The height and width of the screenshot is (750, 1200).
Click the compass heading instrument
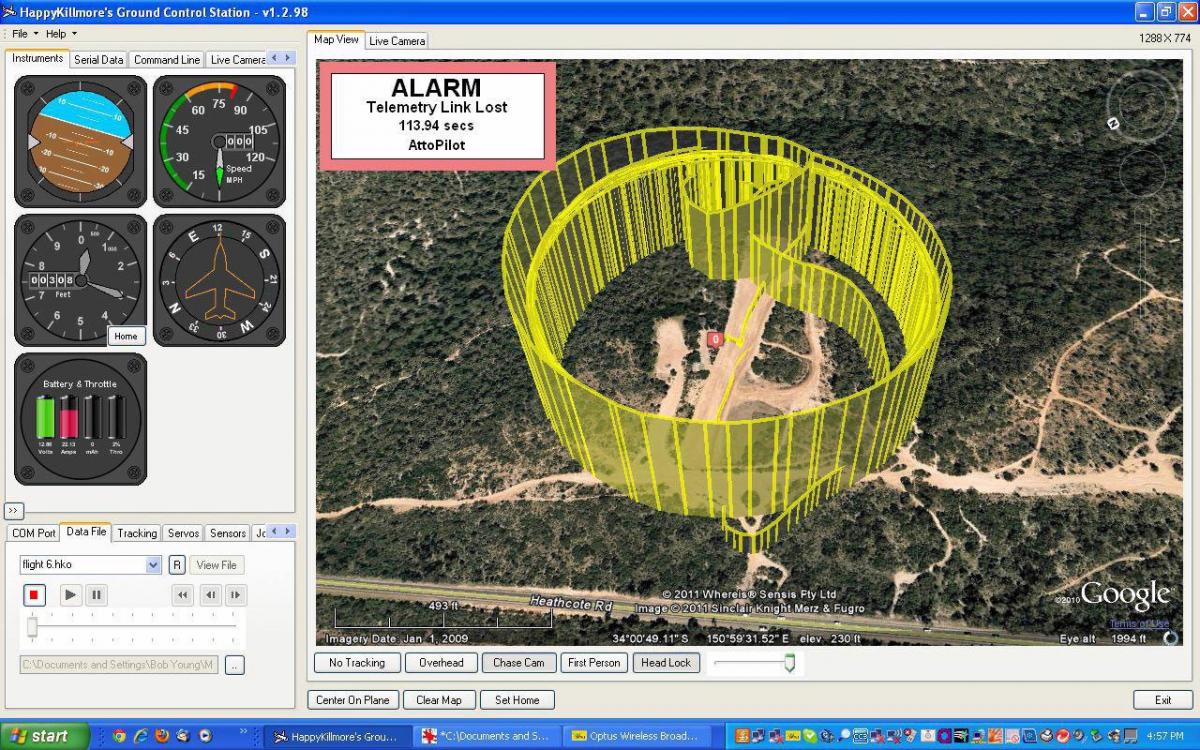click(219, 280)
